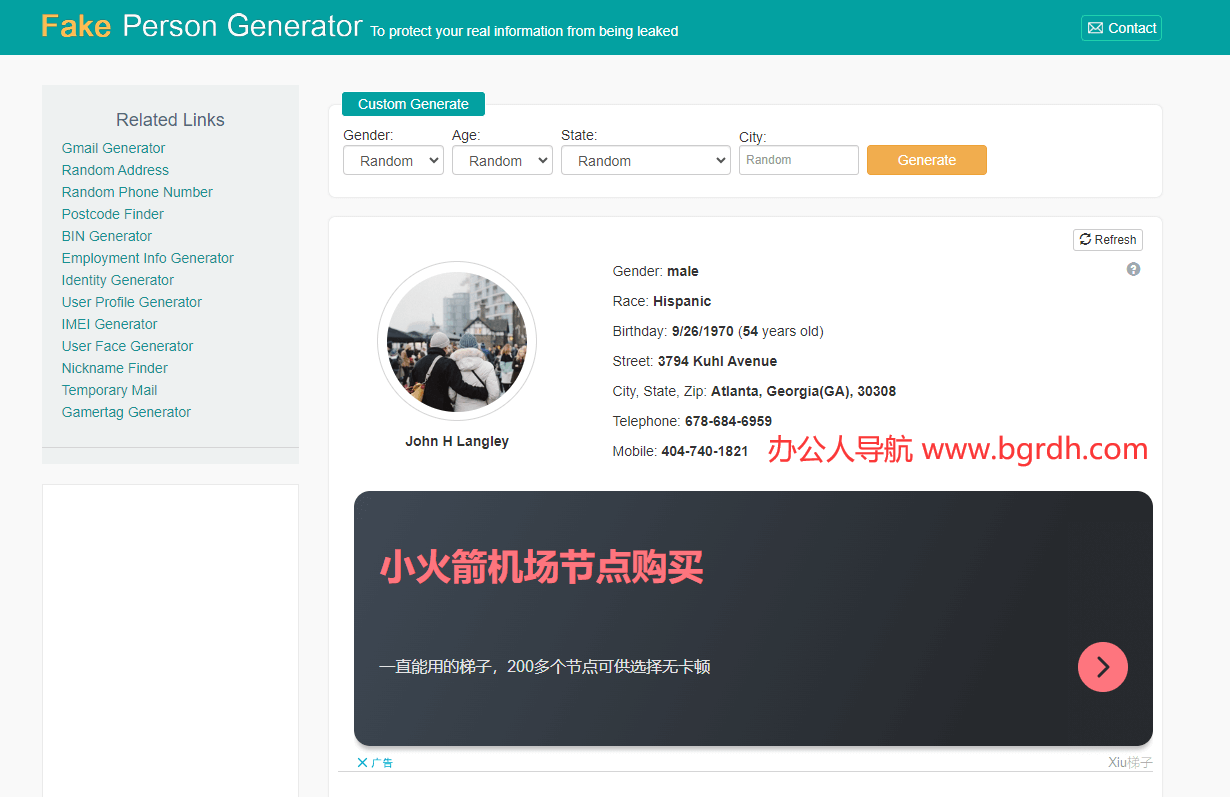Click inside the City input field

[798, 160]
